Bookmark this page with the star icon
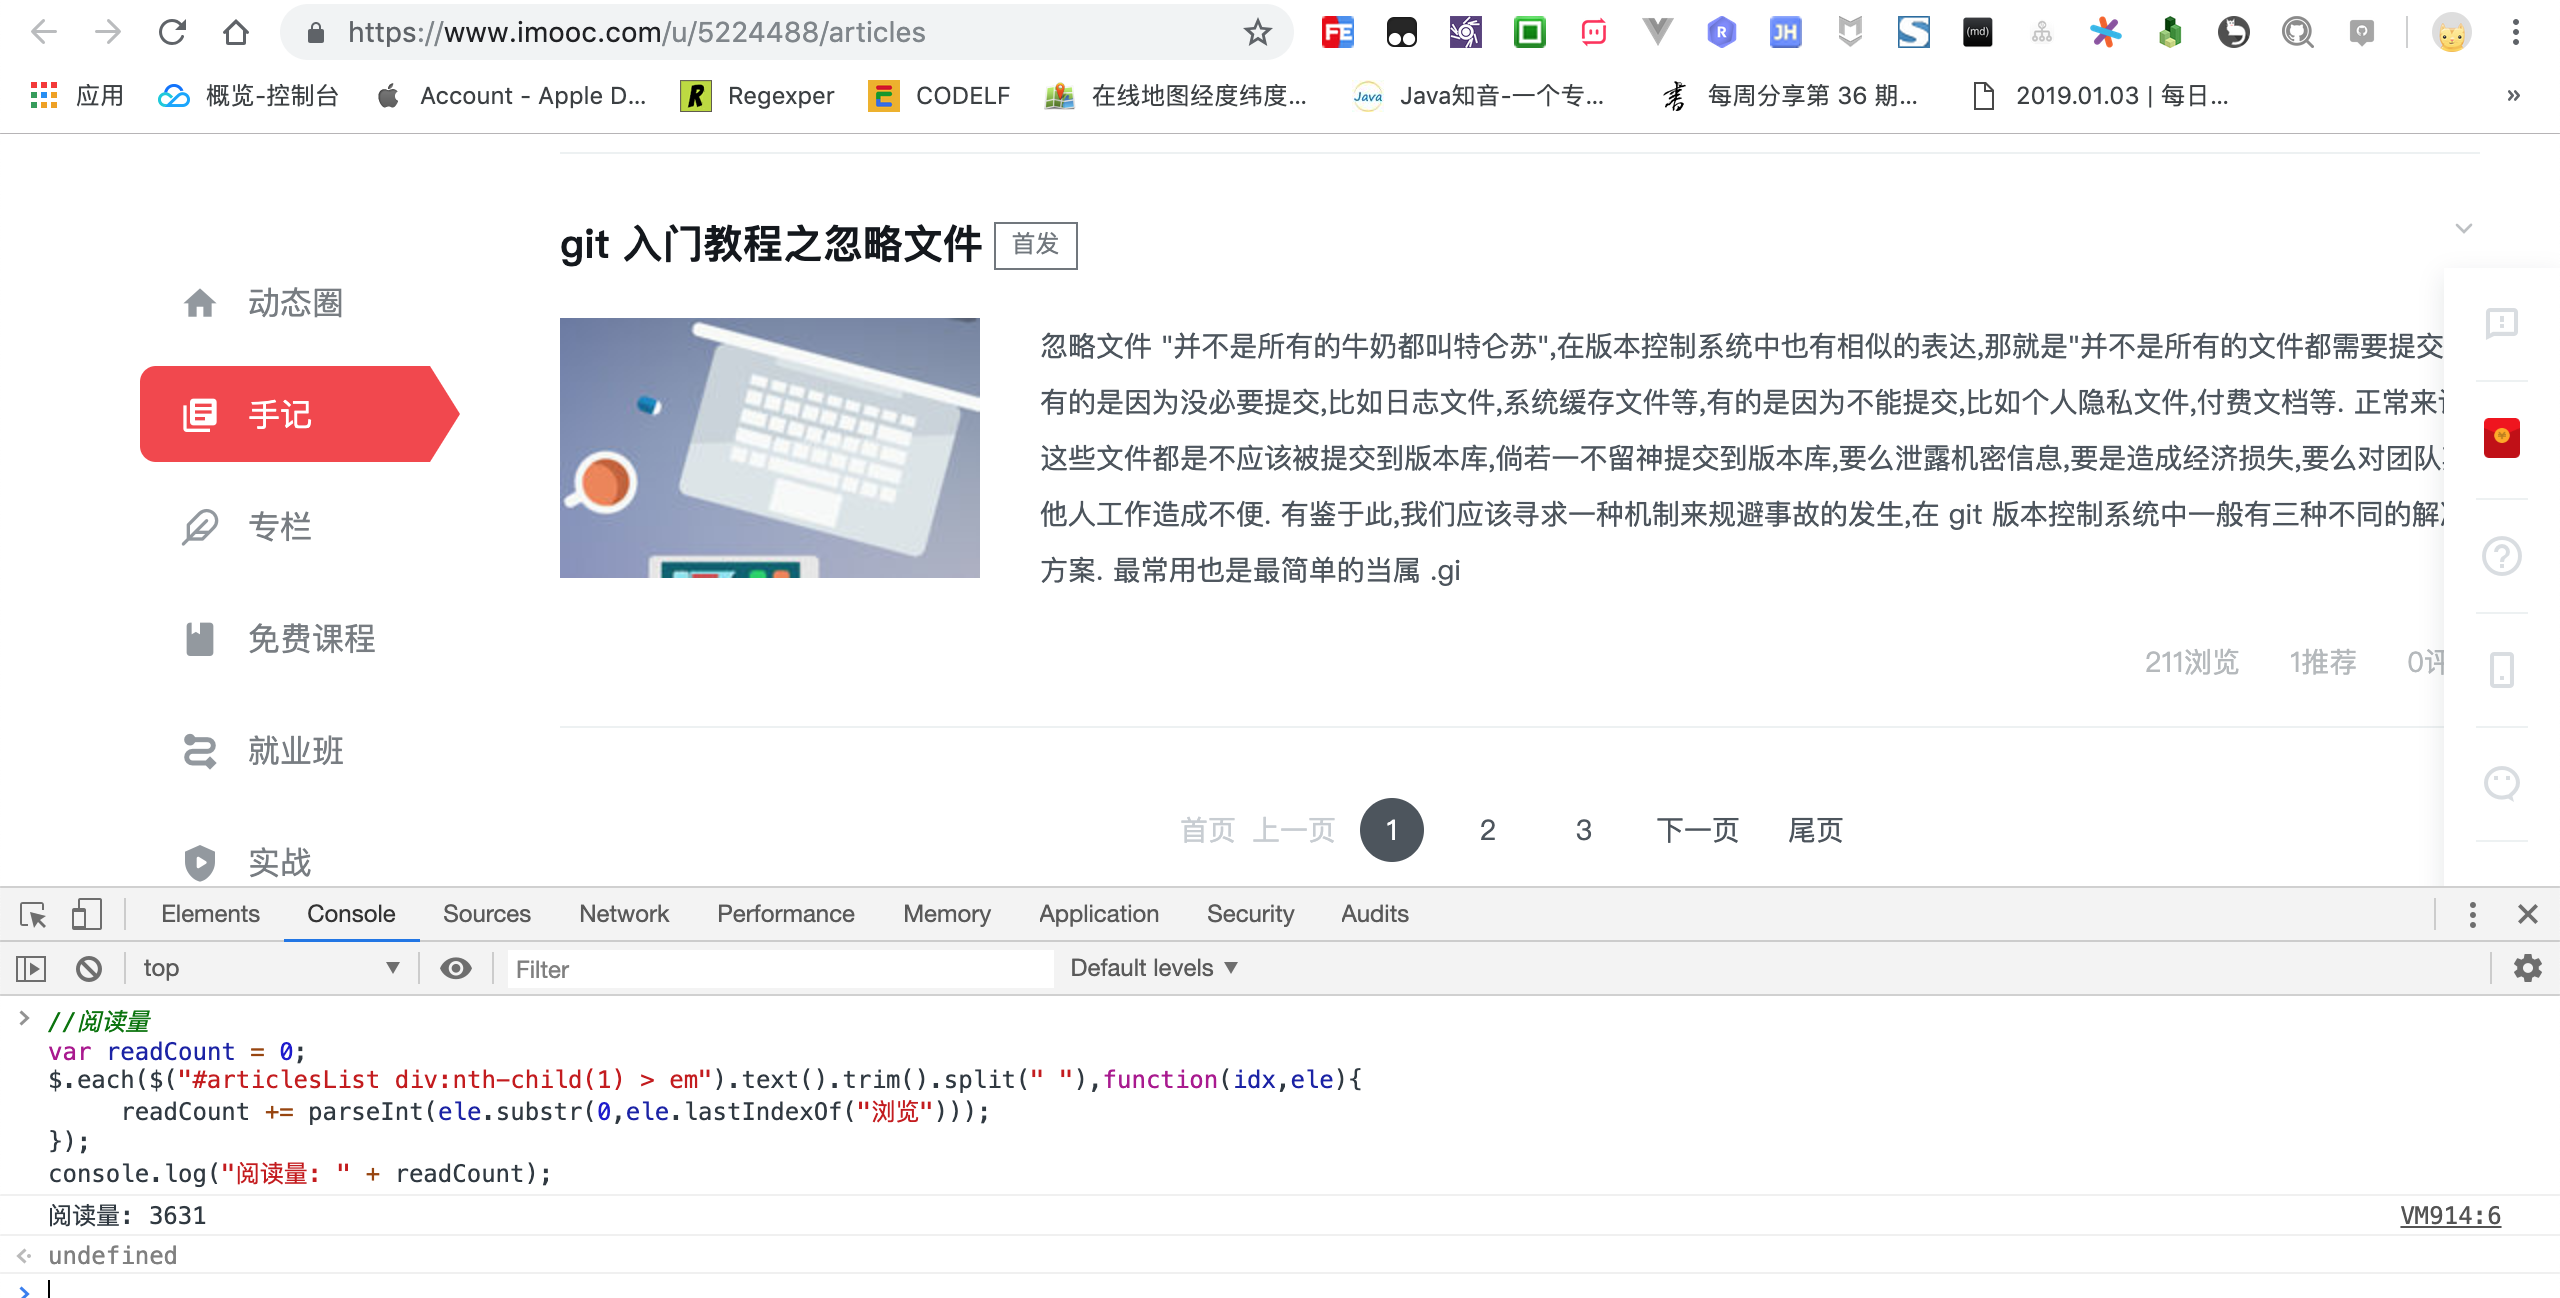This screenshot has width=2560, height=1298. click(1257, 33)
